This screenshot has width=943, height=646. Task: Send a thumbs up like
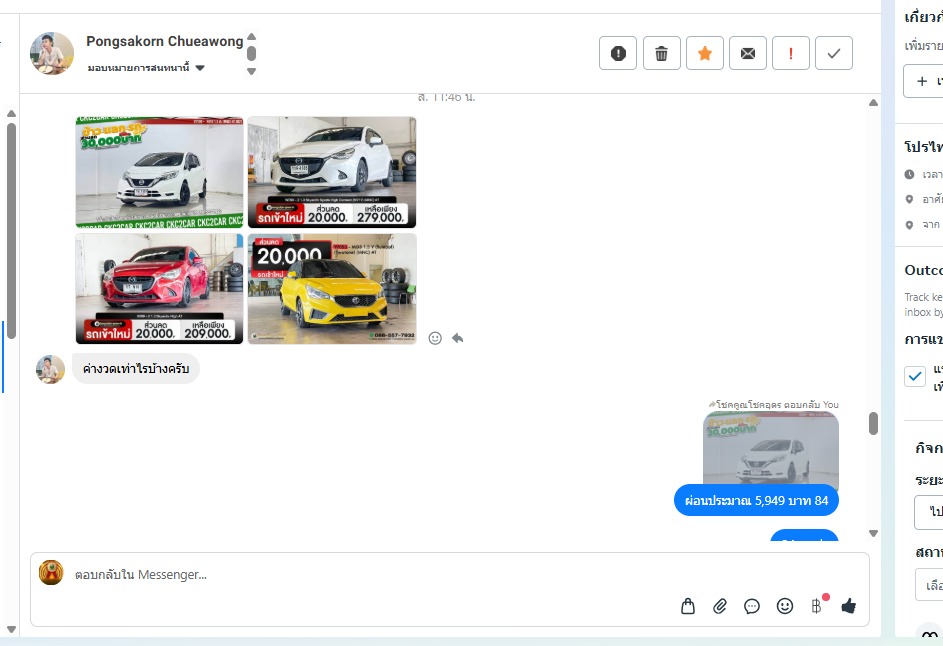pyautogui.click(x=849, y=606)
